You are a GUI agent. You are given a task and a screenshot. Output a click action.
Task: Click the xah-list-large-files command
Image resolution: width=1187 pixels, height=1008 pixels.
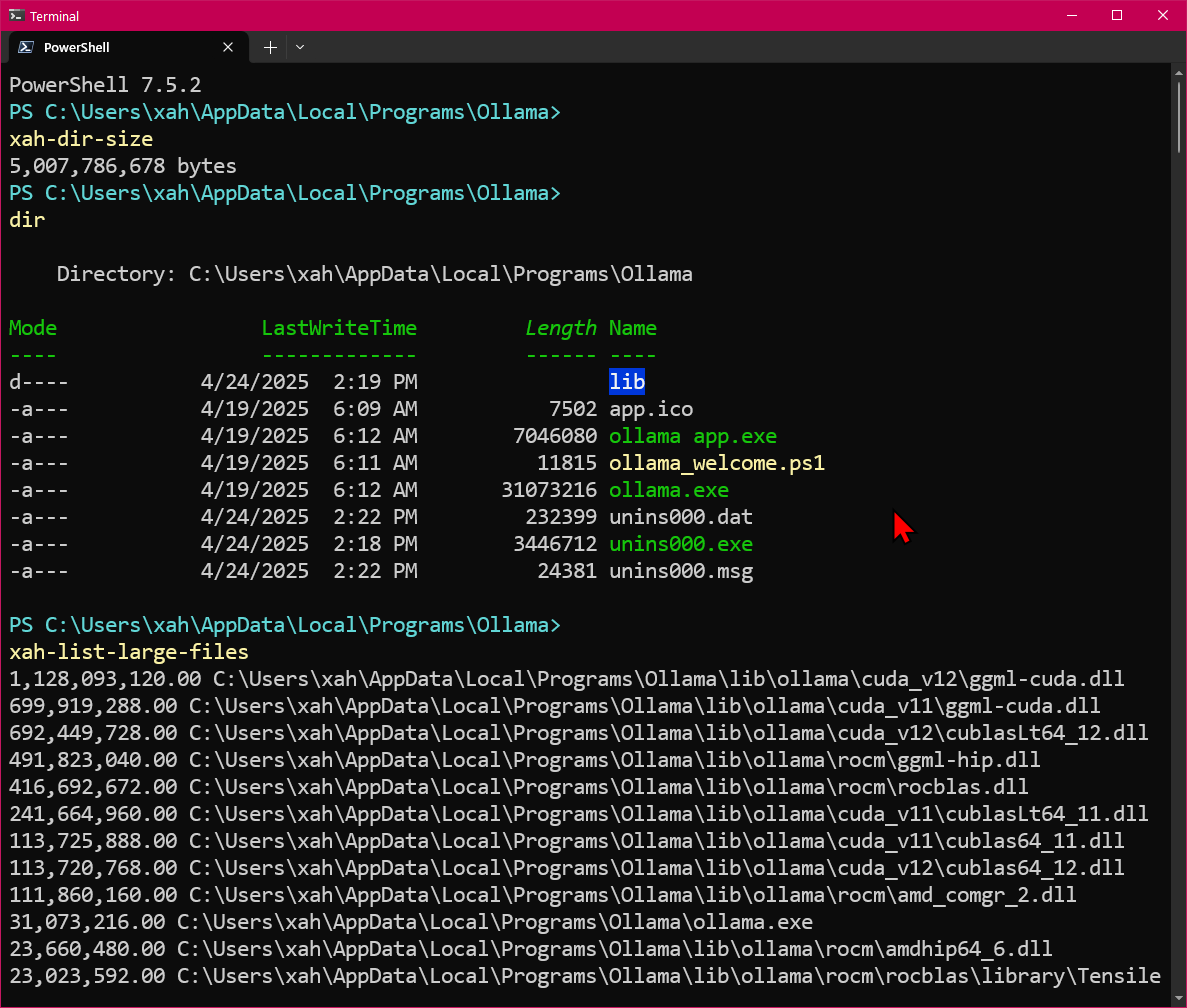129,652
